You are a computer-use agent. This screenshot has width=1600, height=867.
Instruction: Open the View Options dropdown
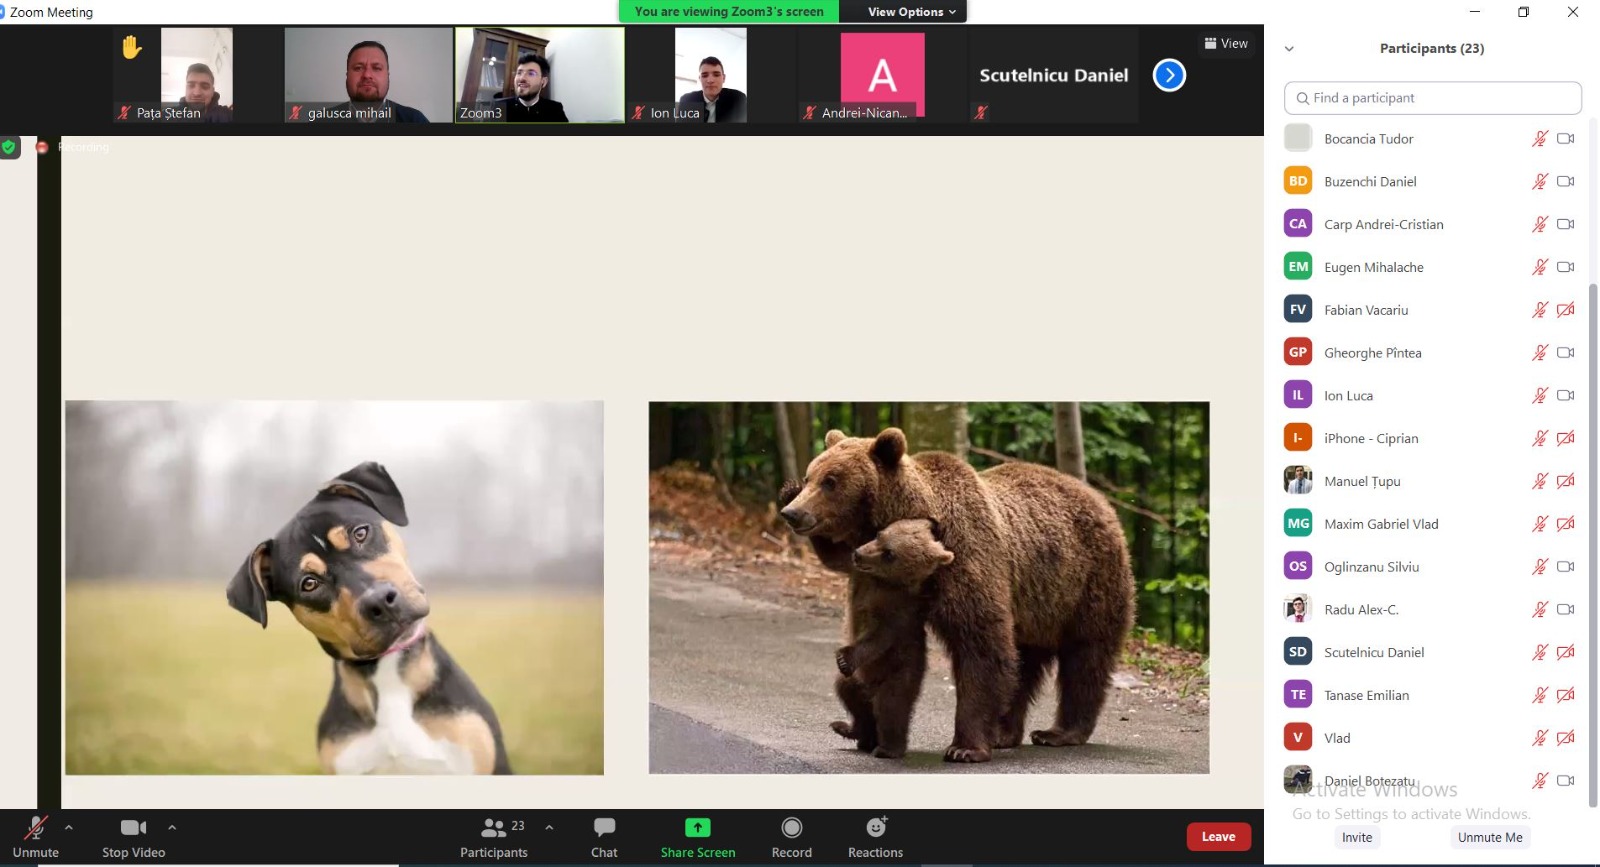coord(911,12)
